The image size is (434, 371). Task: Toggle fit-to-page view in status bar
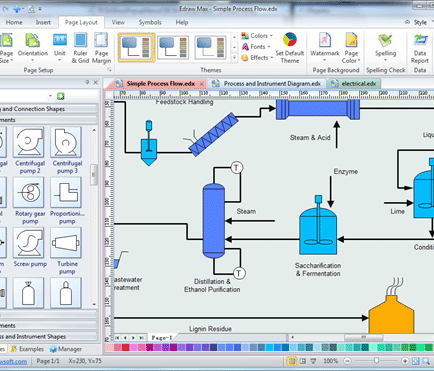tap(415, 361)
